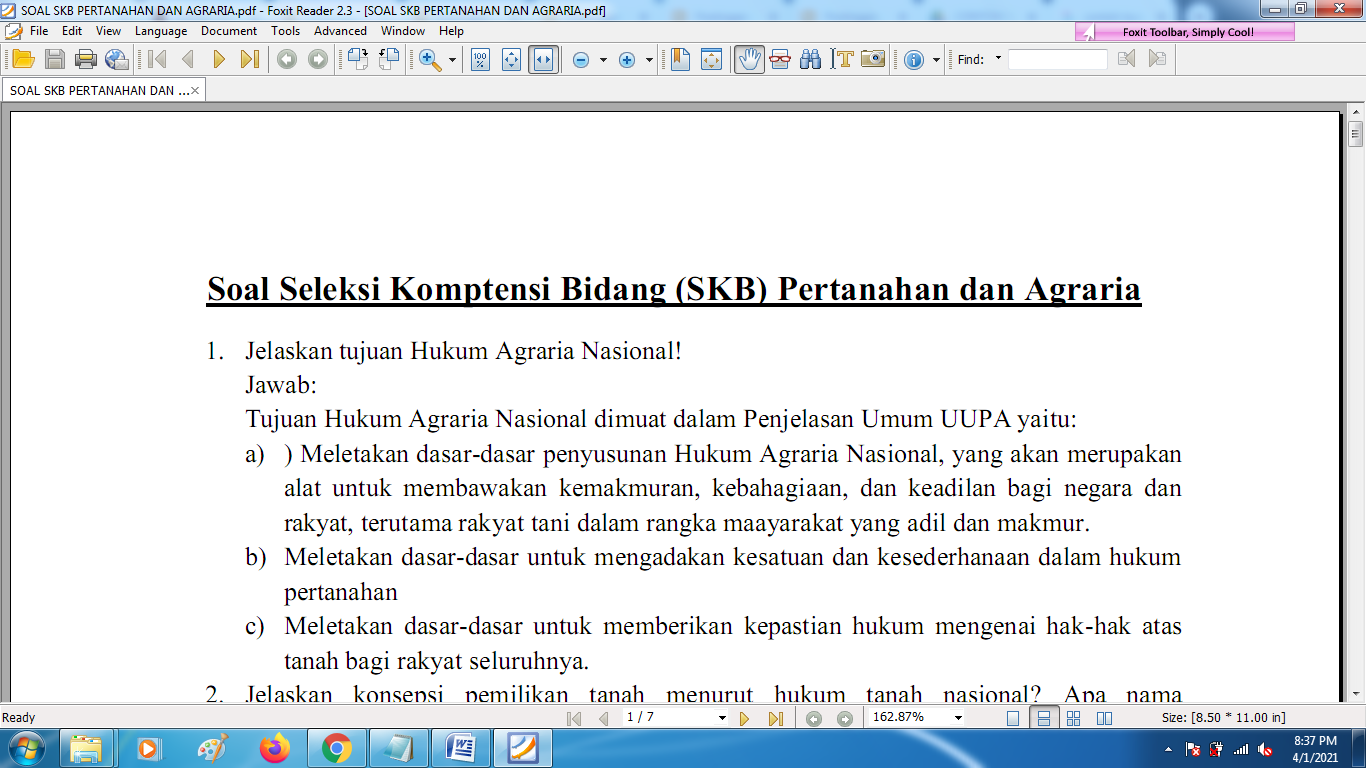This screenshot has width=1366, height=768.
Task: Activate the Snapshot camera tool
Action: point(873,59)
